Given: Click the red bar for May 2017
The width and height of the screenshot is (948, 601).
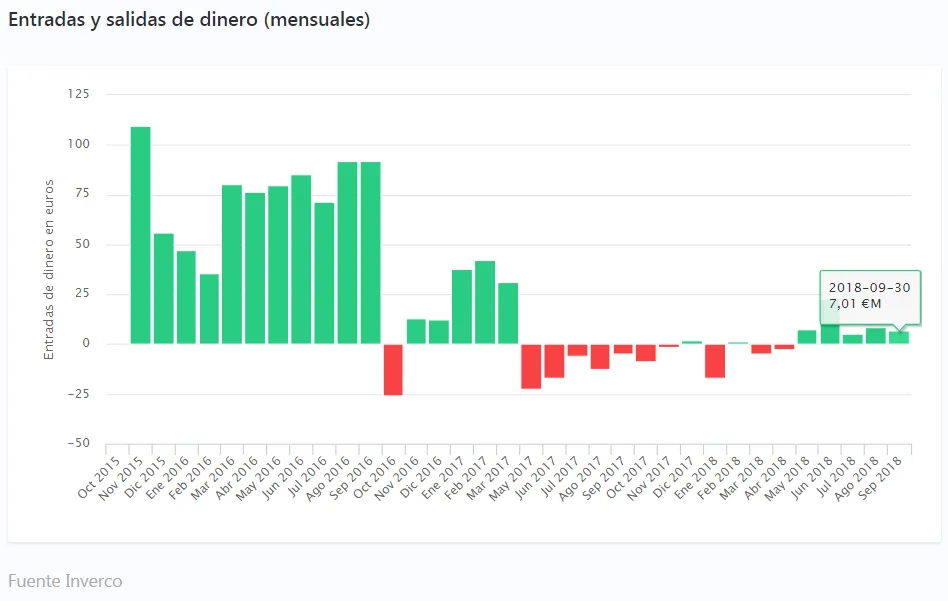Looking at the screenshot, I should click(531, 366).
